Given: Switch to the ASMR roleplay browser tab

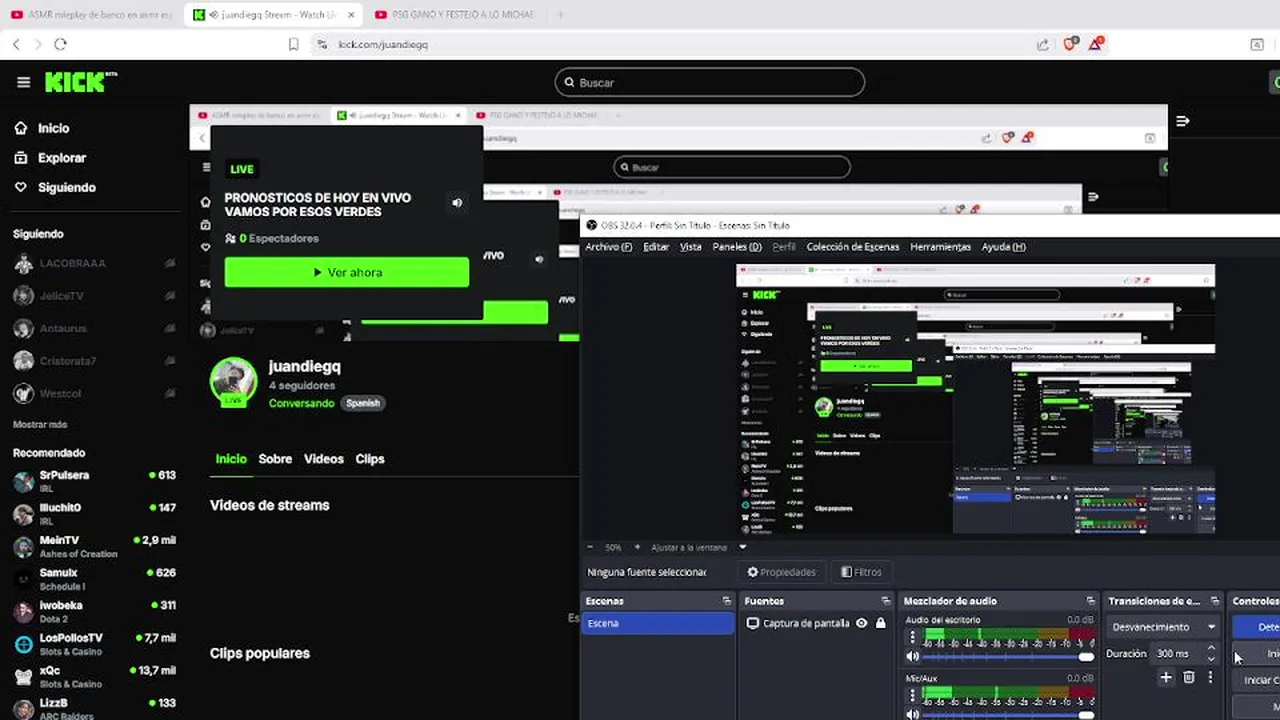Looking at the screenshot, I should point(92,15).
